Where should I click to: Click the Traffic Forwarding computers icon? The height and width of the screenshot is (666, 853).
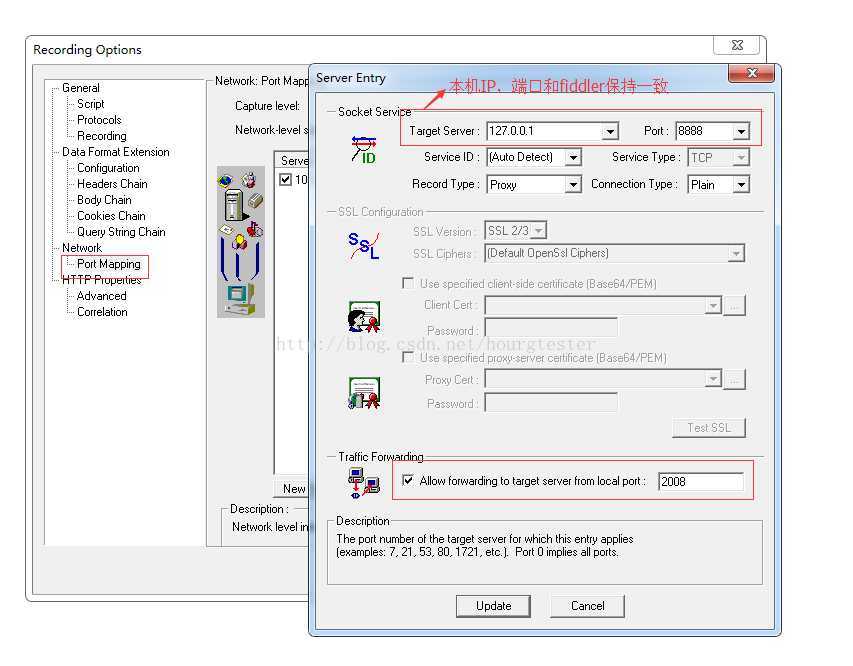[x=363, y=483]
